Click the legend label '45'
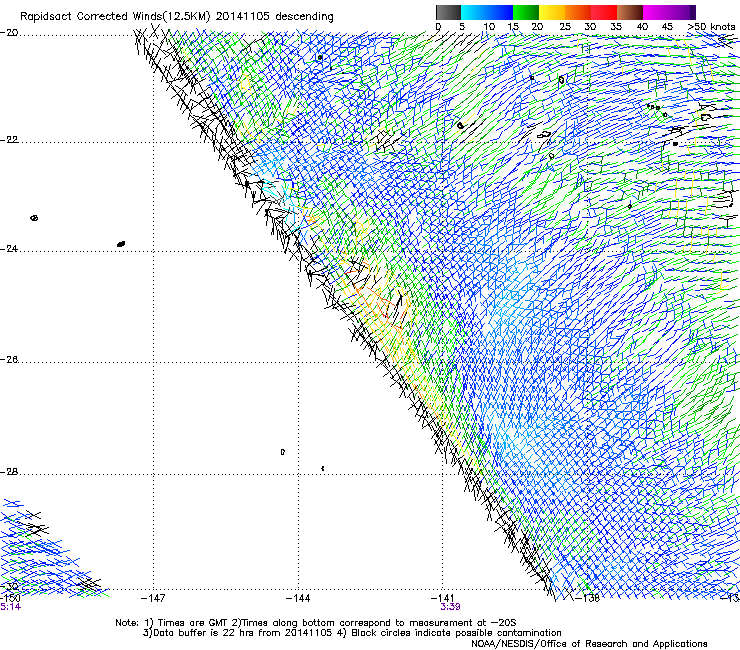Image resolution: width=740 pixels, height=650 pixels. coord(667,27)
